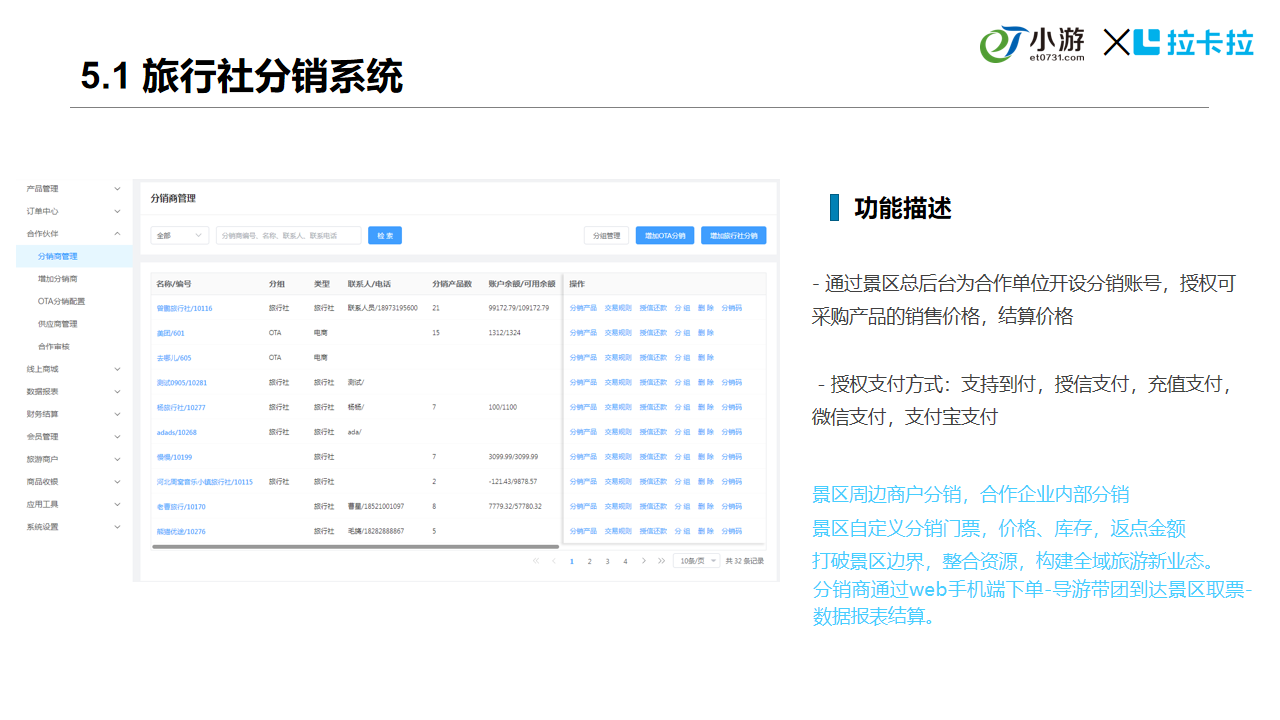This screenshot has width=1280, height=720.
Task: Open 供应商管理 sidebar item
Action: [58, 324]
